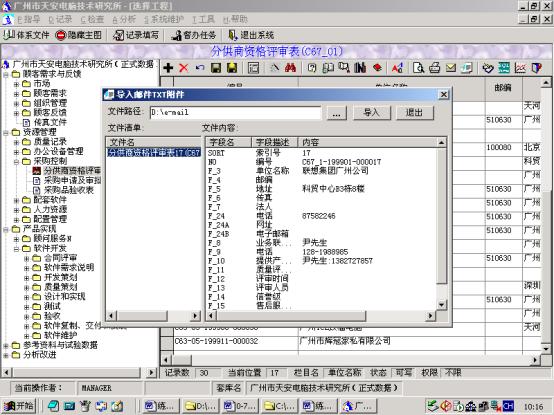
Task: Open the 分析 menu
Action: coord(124,19)
